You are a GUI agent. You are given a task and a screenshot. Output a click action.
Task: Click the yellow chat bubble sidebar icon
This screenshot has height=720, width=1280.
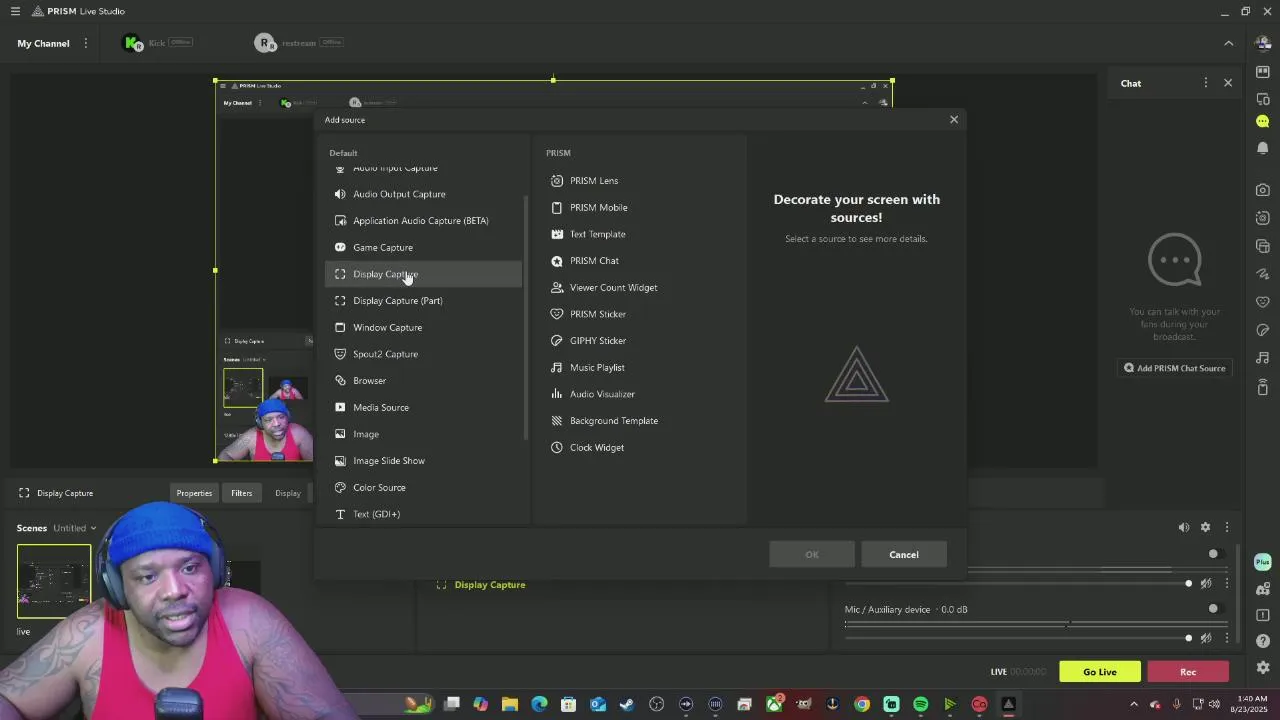tap(1263, 121)
